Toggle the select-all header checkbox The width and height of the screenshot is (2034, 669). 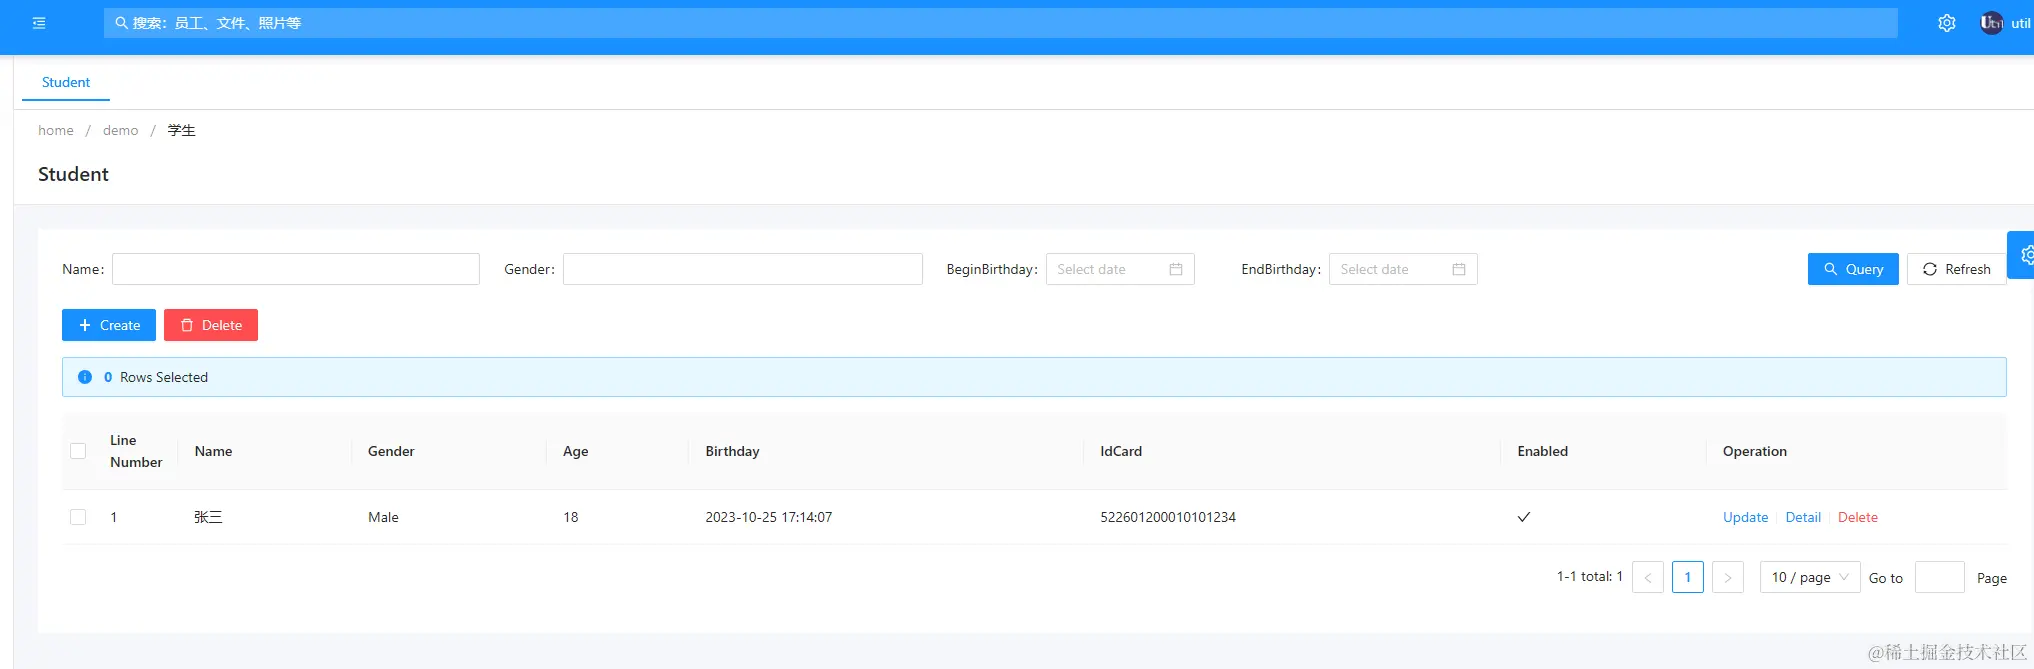[78, 451]
